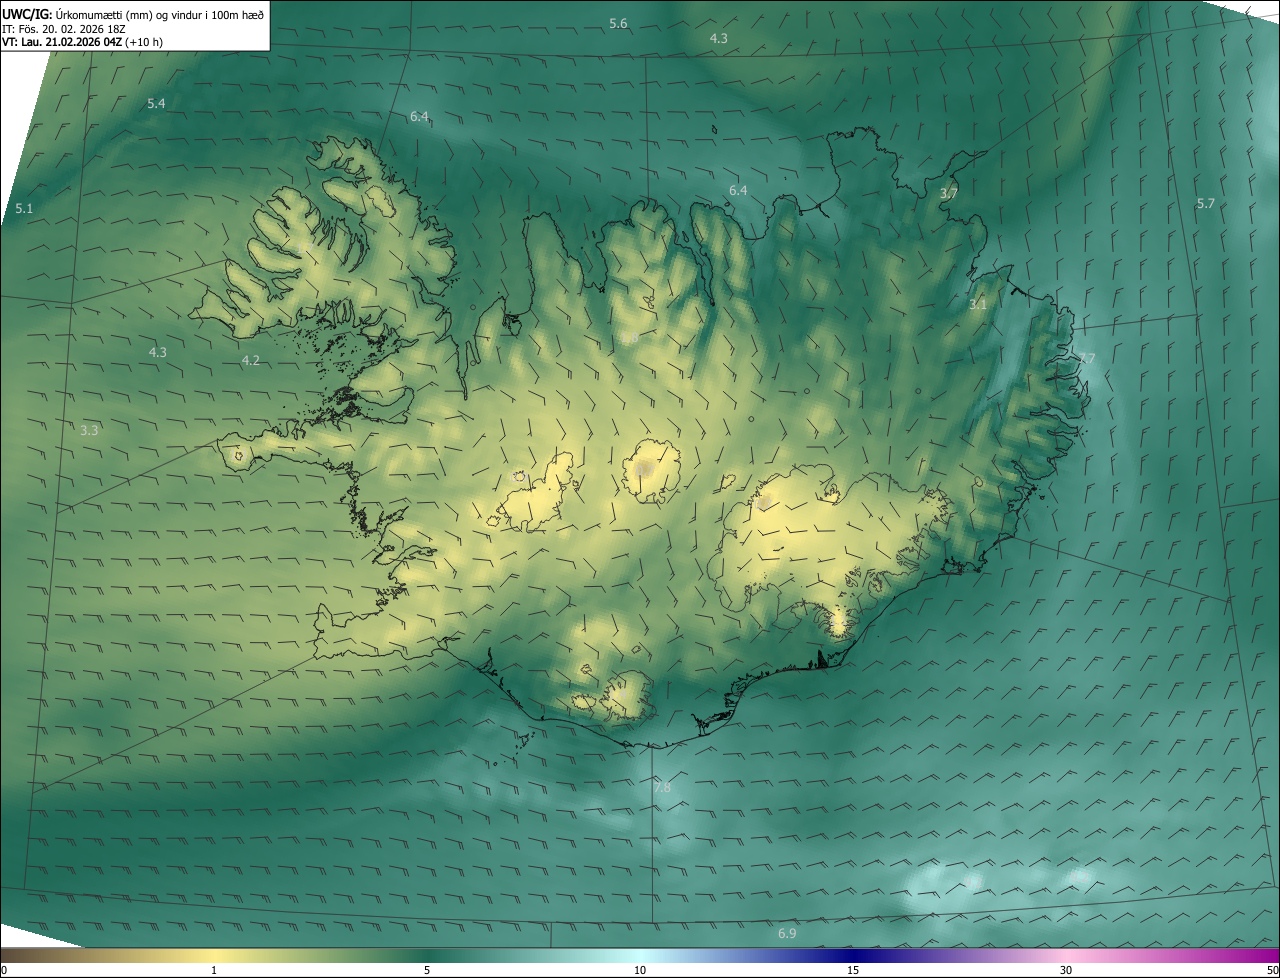Click the 3.7 value label
This screenshot has width=1280, height=978.
tap(949, 192)
